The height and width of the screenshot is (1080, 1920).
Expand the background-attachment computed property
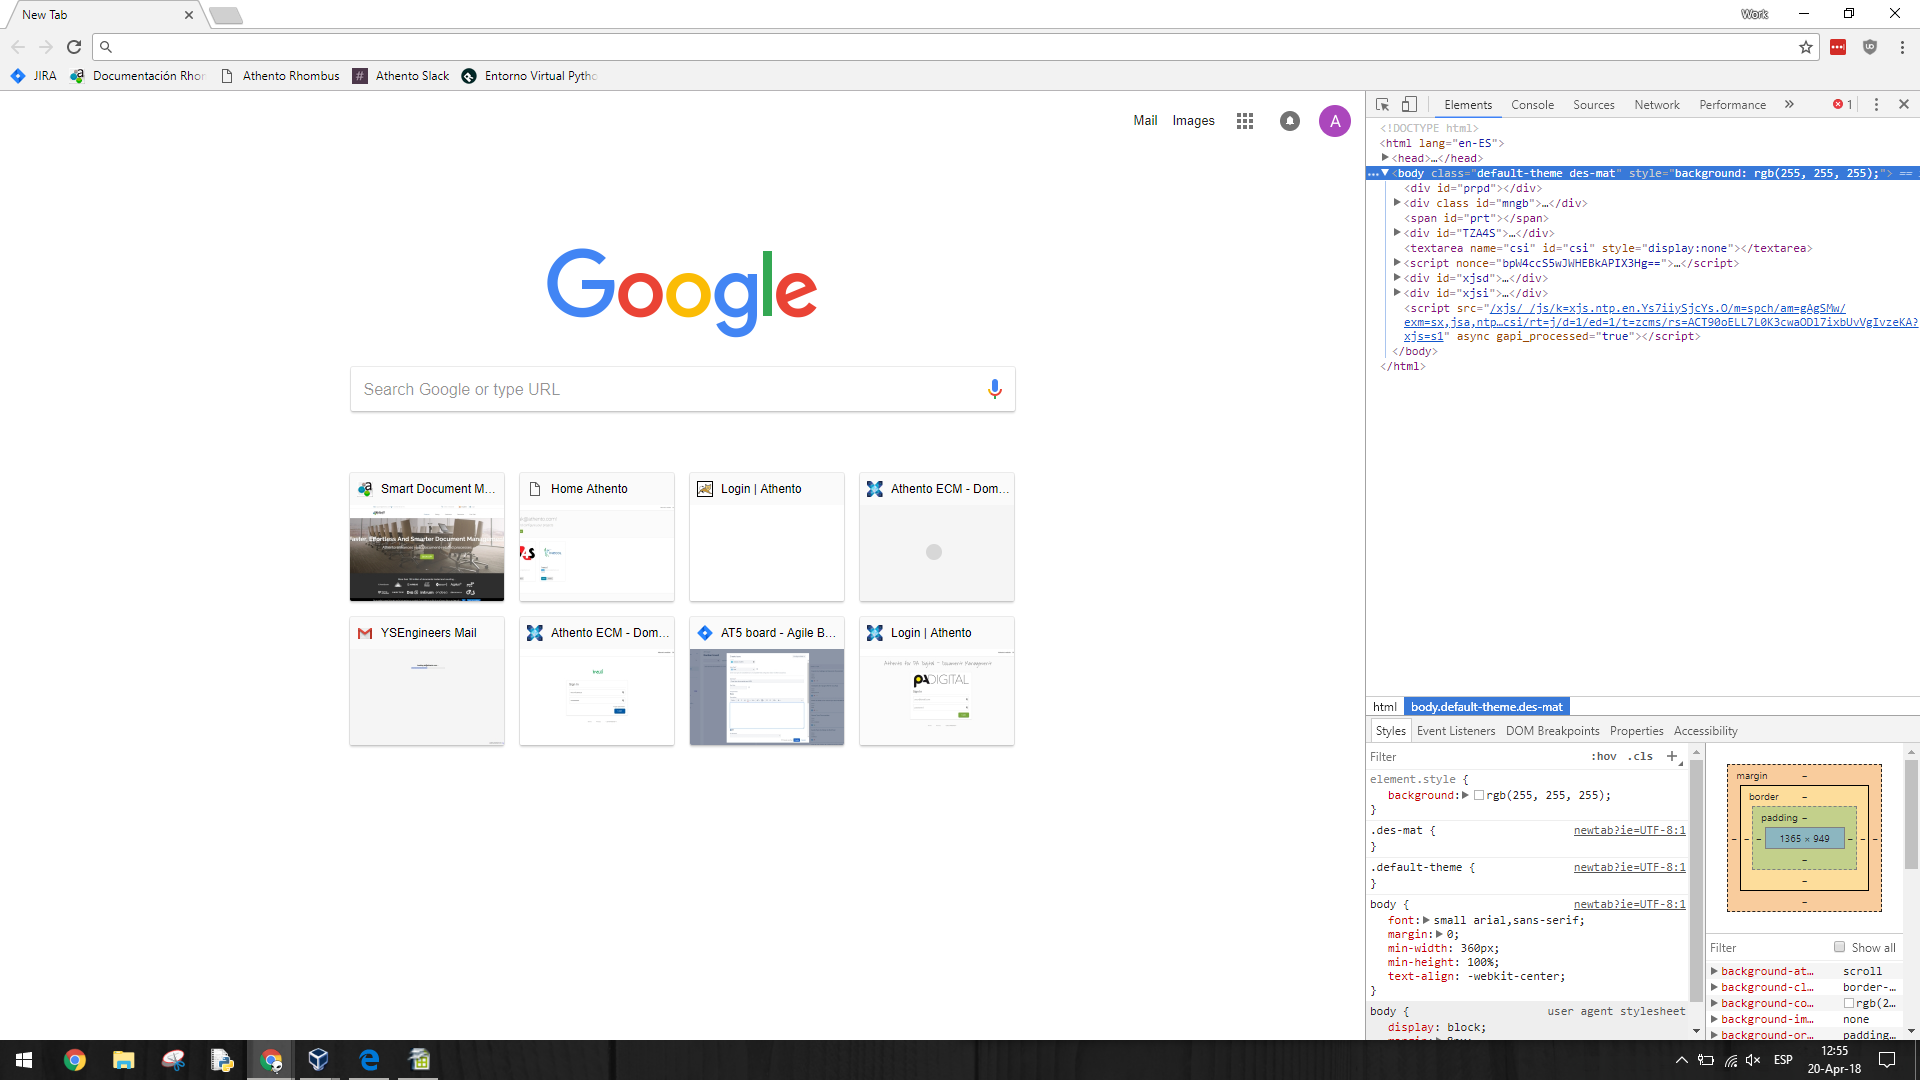click(x=1715, y=970)
